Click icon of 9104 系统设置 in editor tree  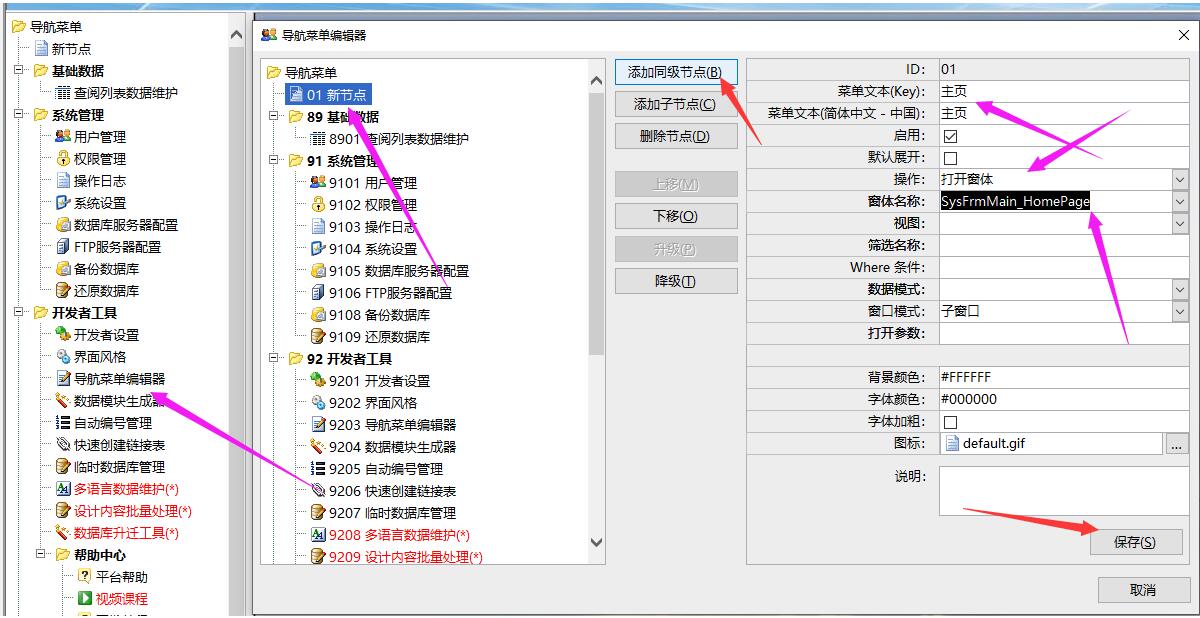tap(318, 249)
